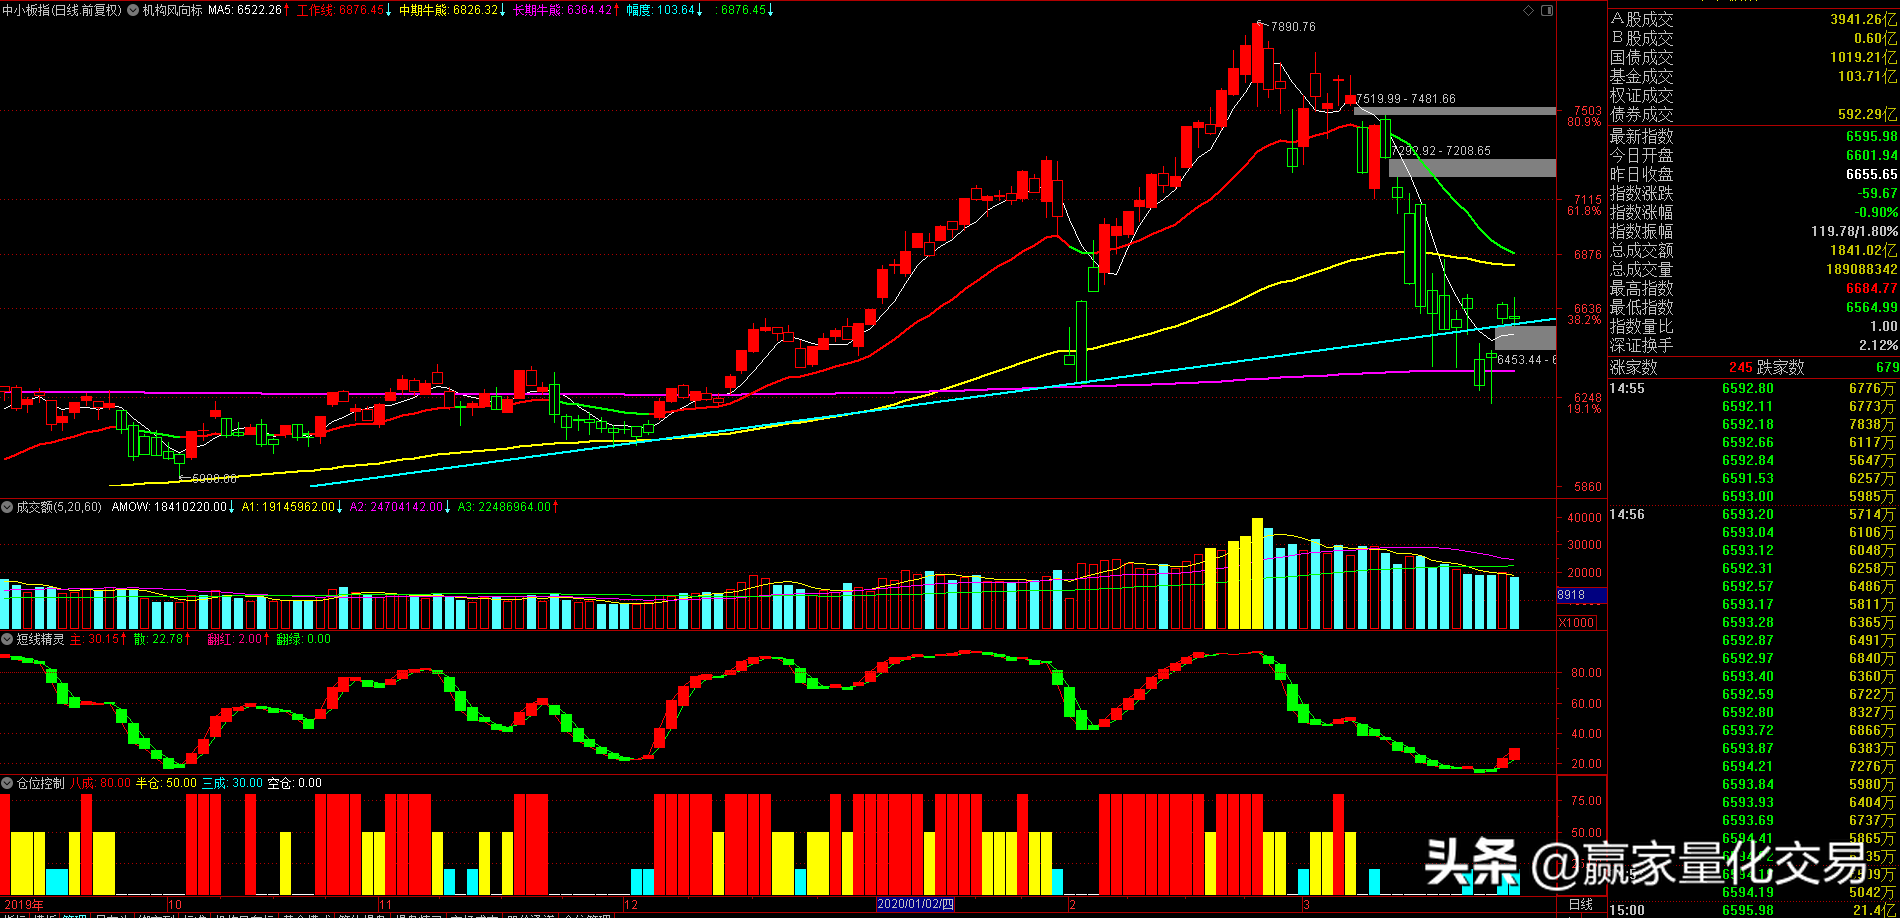The image size is (1900, 918).
Task: Click the 最低指数 6564.99 row
Action: tap(1753, 307)
